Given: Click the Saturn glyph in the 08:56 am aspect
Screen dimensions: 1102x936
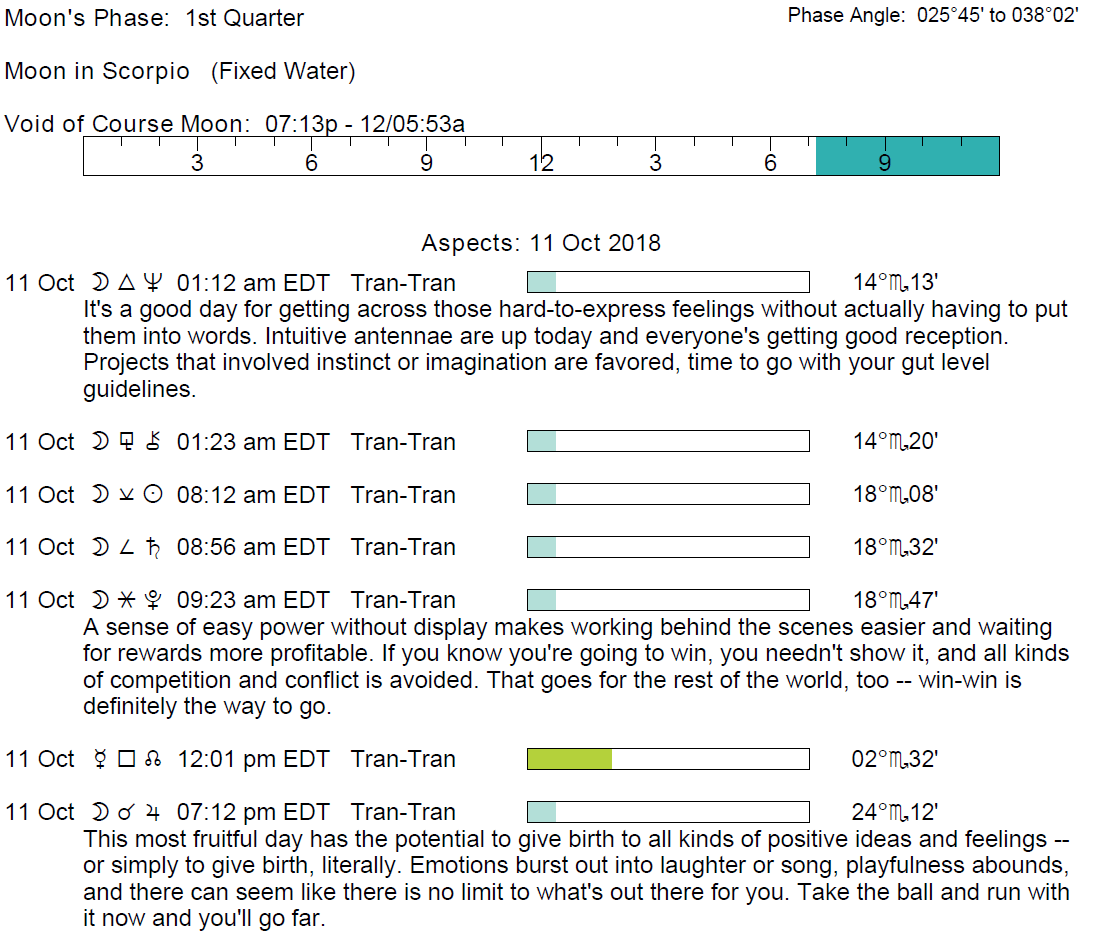Looking at the screenshot, I should pos(152,547).
